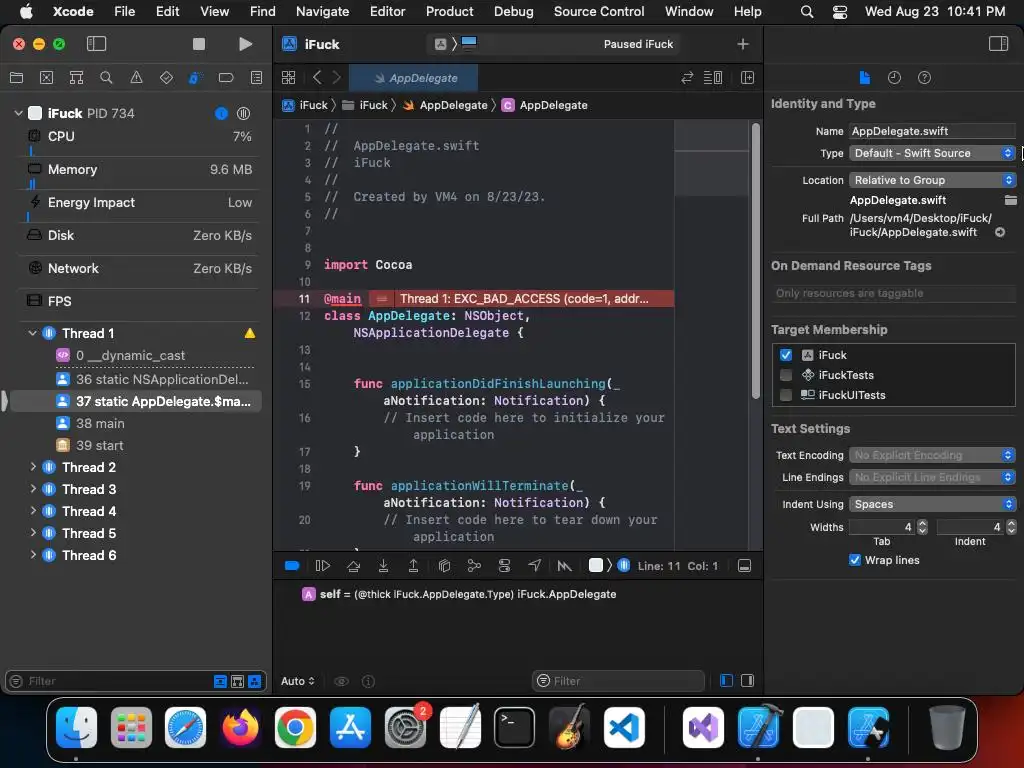Toggle the Wrap lines checkbox

point(854,560)
